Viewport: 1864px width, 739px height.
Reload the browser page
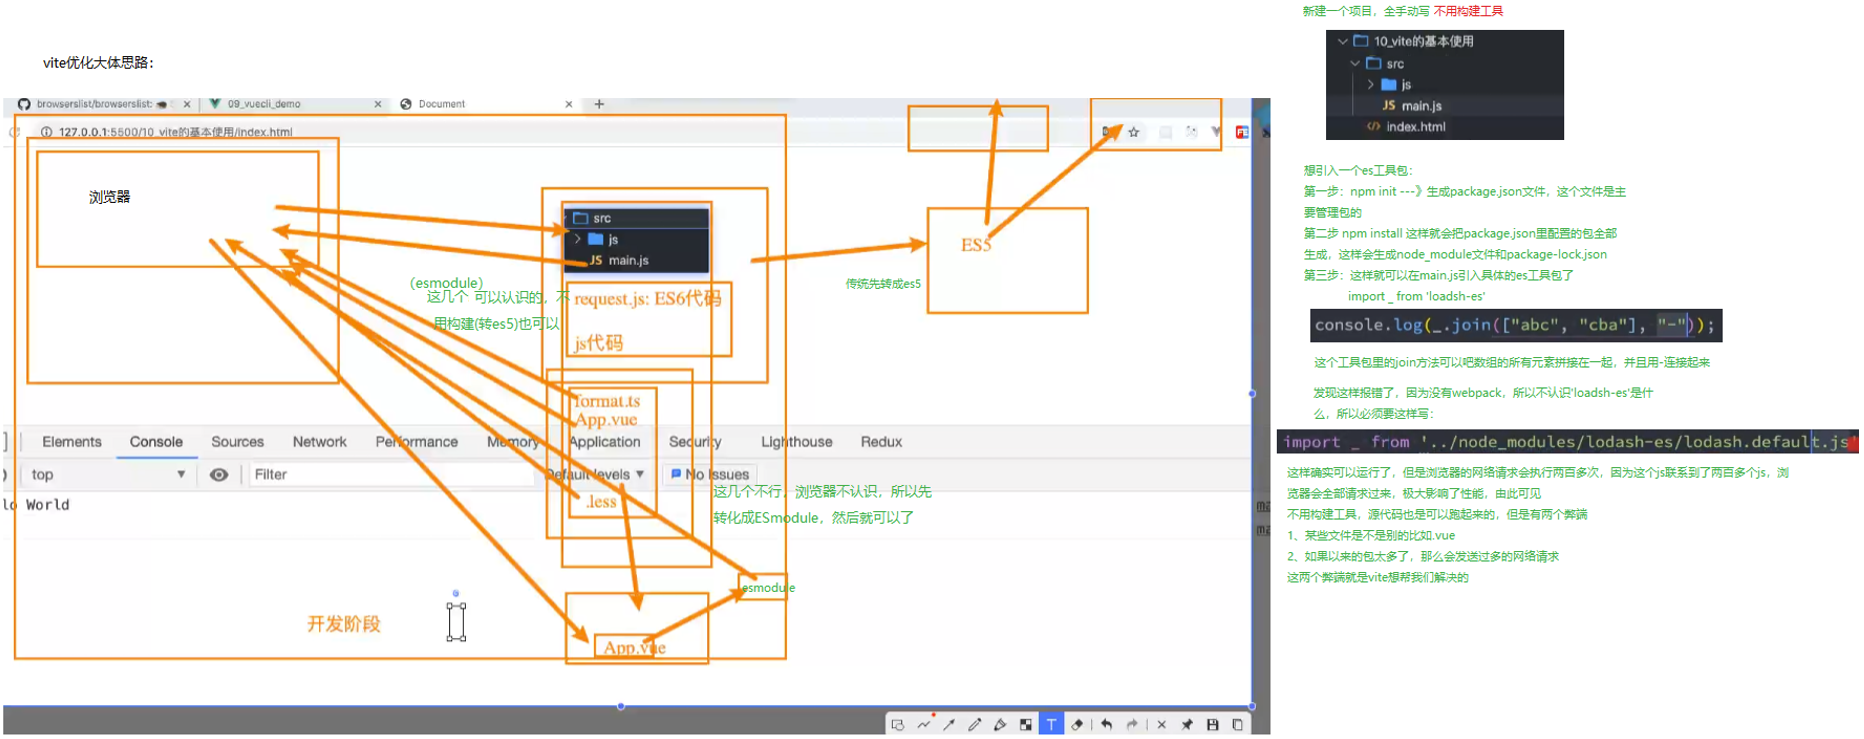pos(14,132)
